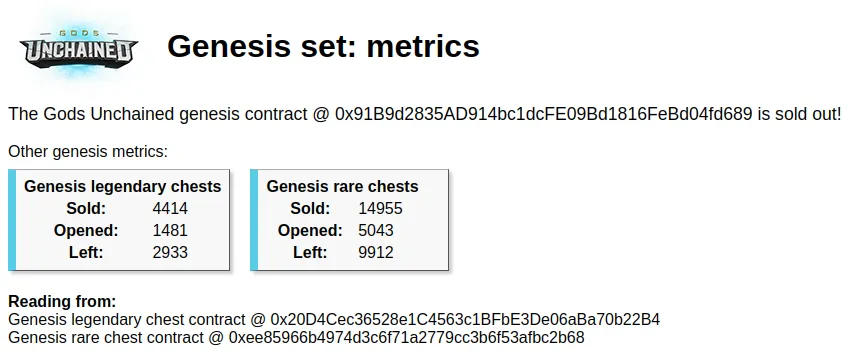Viewport: 861px width, 363px height.
Task: Click the Opened: label in legendary chests card
Action: (x=86, y=231)
